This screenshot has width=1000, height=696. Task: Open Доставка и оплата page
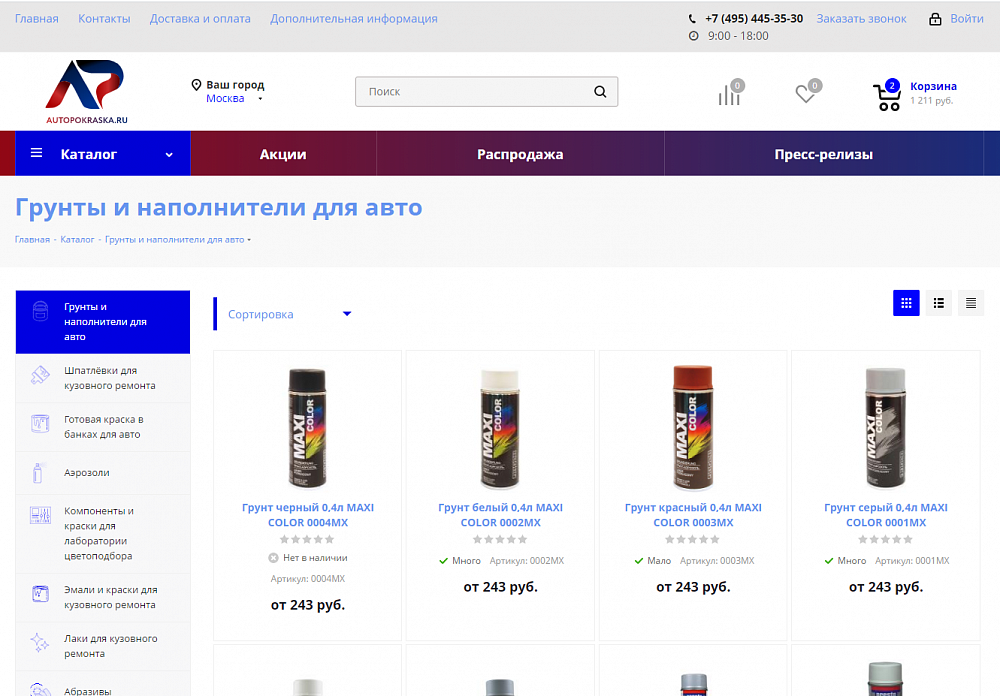(x=200, y=19)
